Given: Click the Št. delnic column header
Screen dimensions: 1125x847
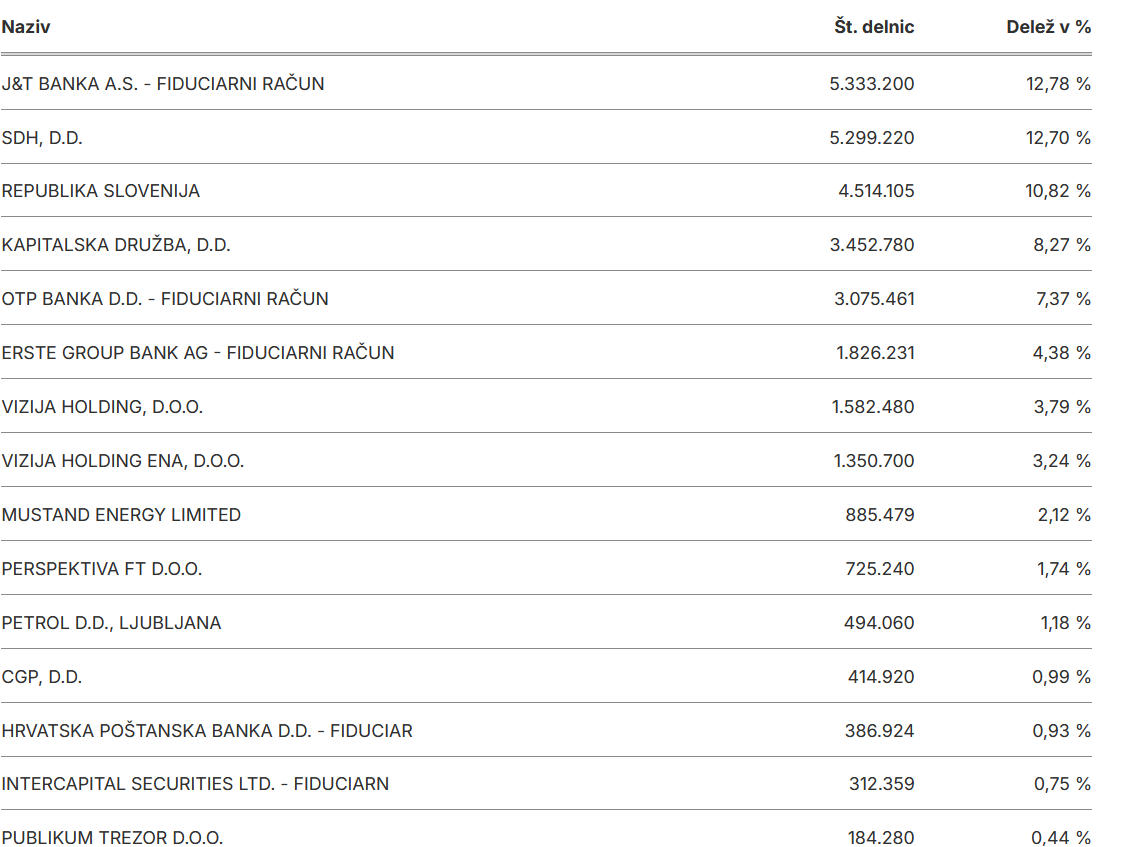Looking at the screenshot, I should coord(874,27).
